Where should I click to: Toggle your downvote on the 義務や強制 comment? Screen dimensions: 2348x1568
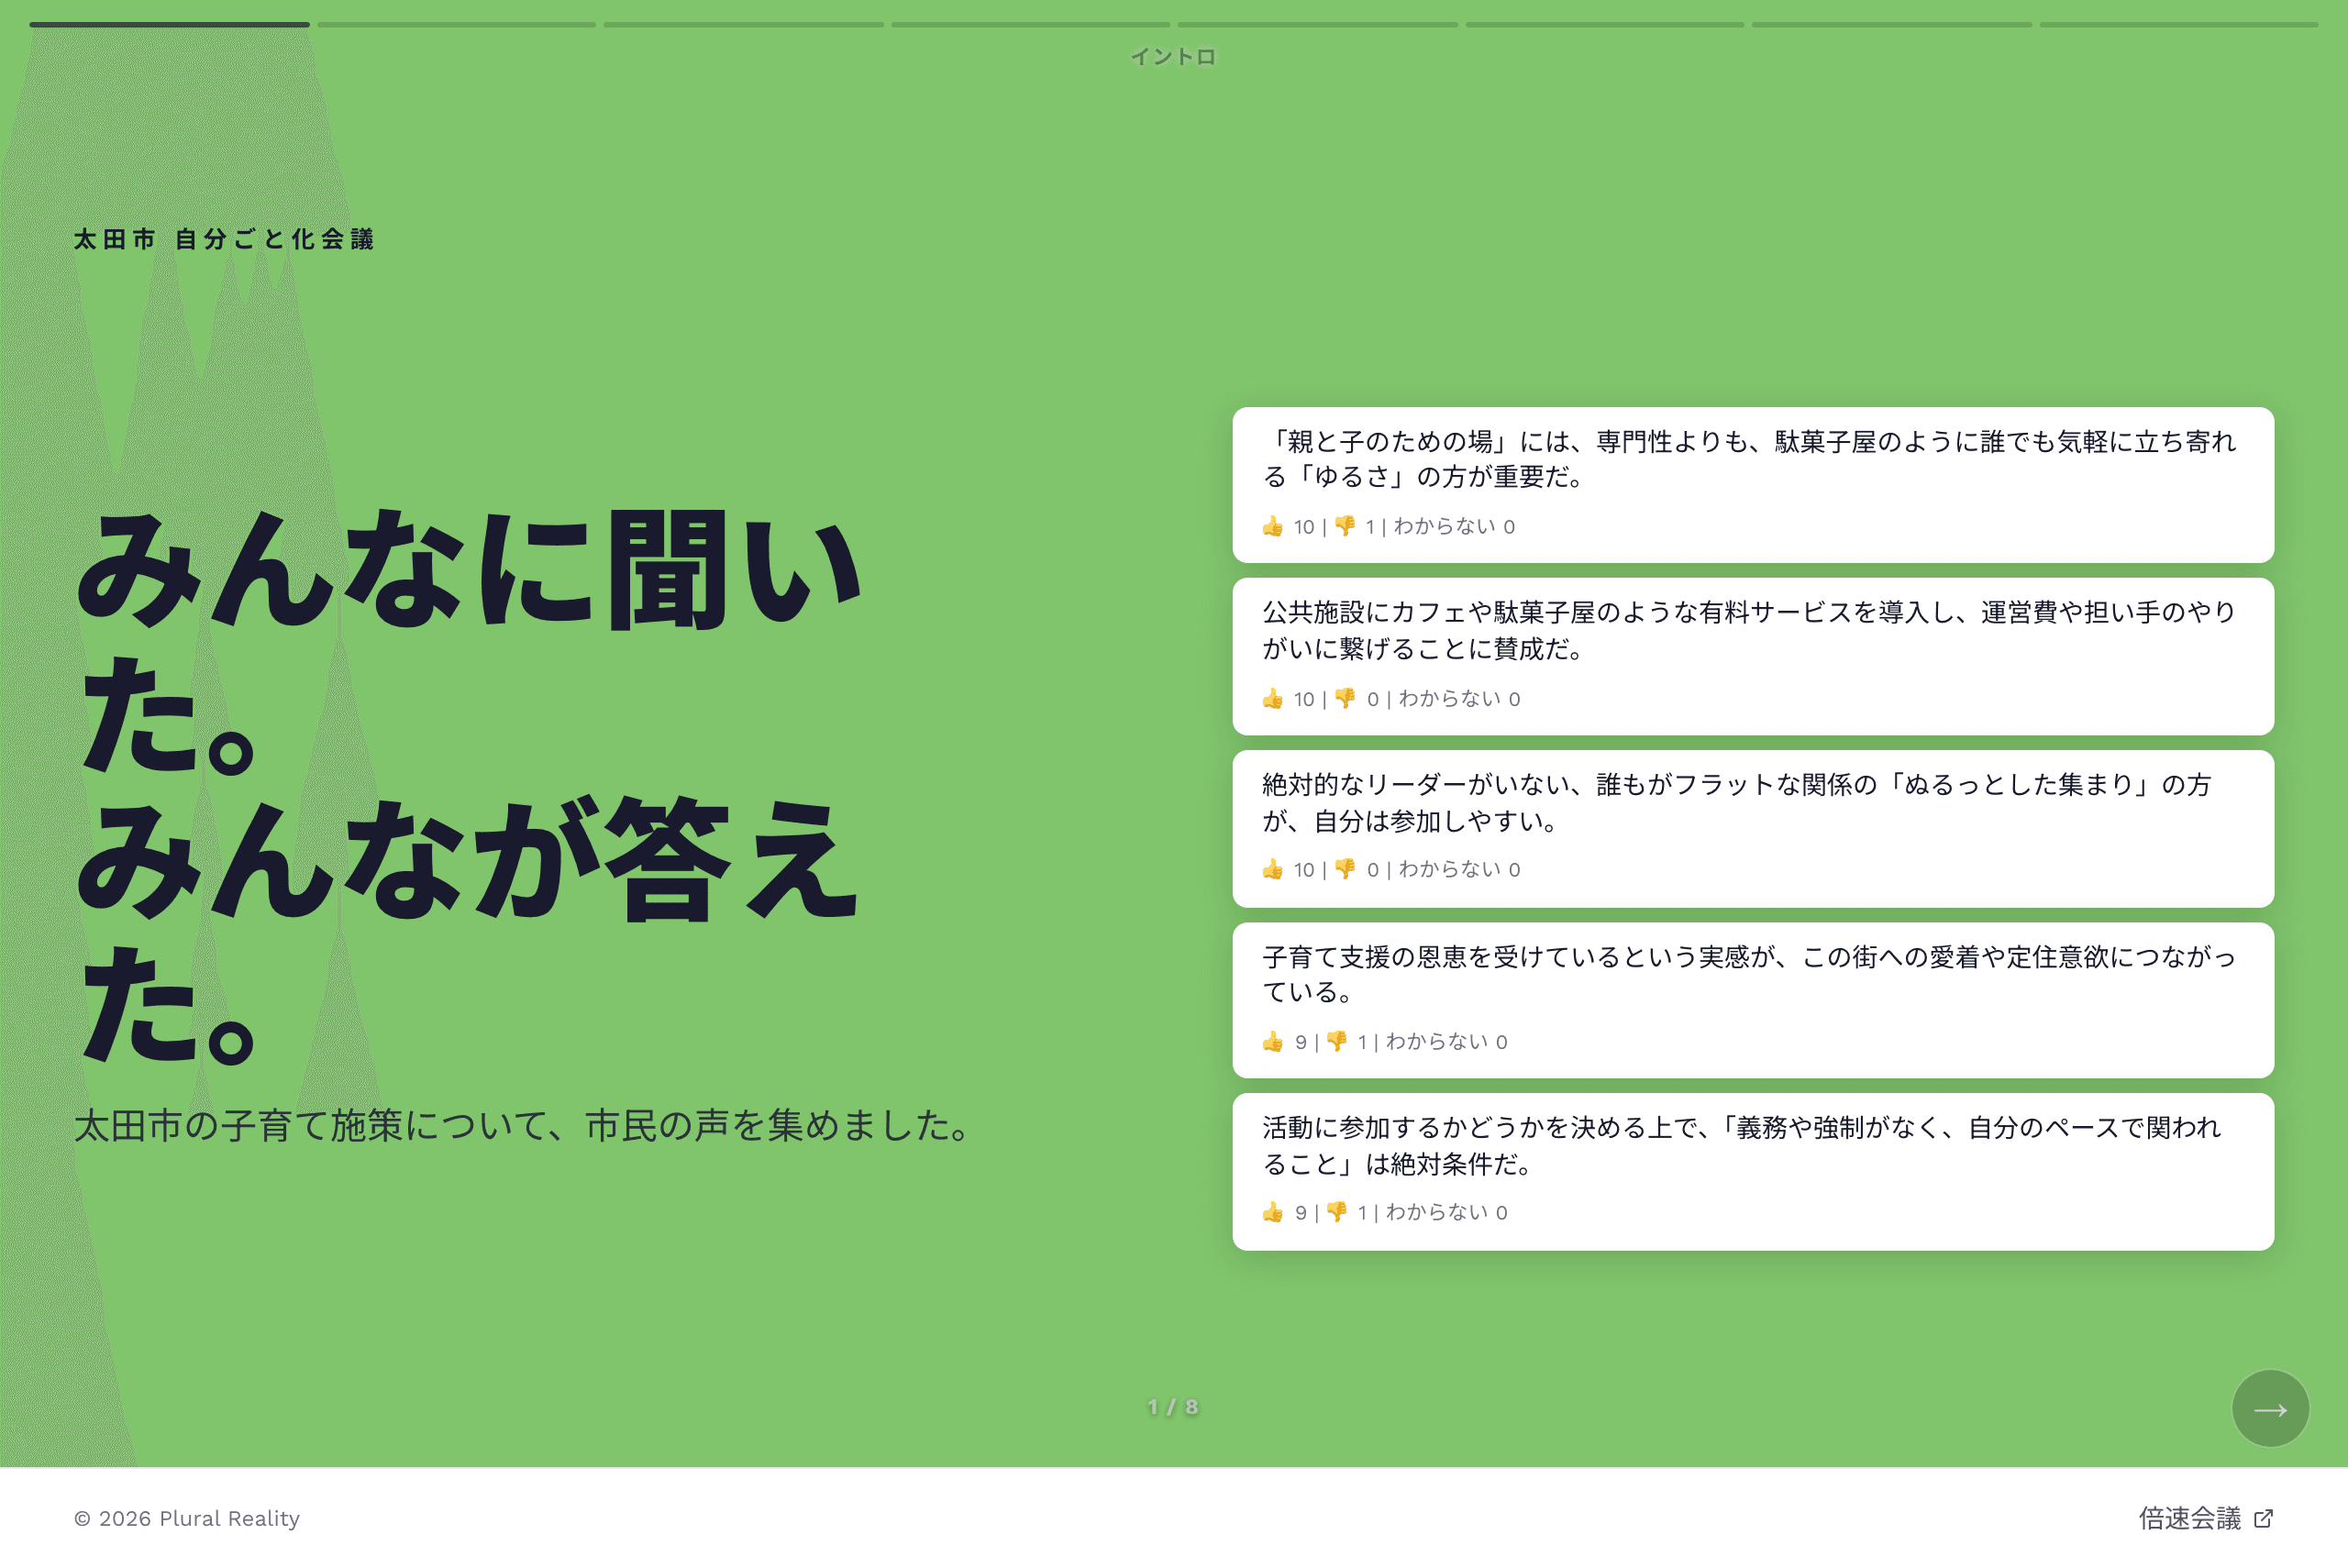pyautogui.click(x=1337, y=1211)
